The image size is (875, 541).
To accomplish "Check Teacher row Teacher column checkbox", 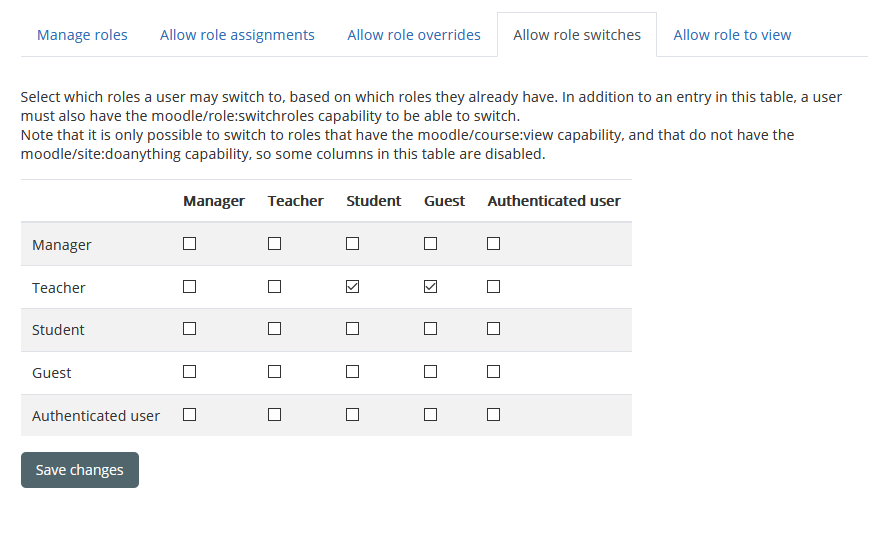I will [275, 287].
